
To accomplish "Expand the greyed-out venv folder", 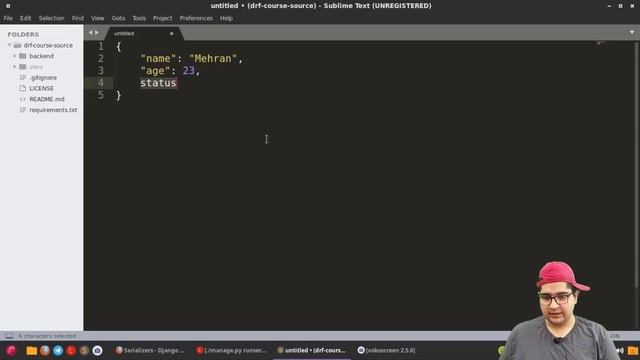I will pyautogui.click(x=15, y=67).
